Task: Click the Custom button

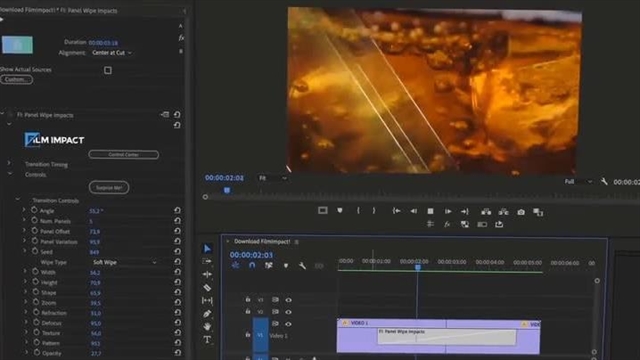Action: (x=17, y=79)
